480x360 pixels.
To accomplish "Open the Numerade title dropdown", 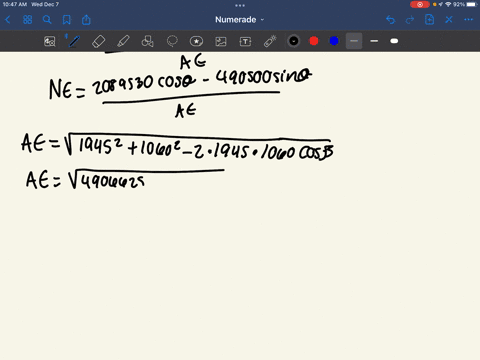I will tap(239, 20).
